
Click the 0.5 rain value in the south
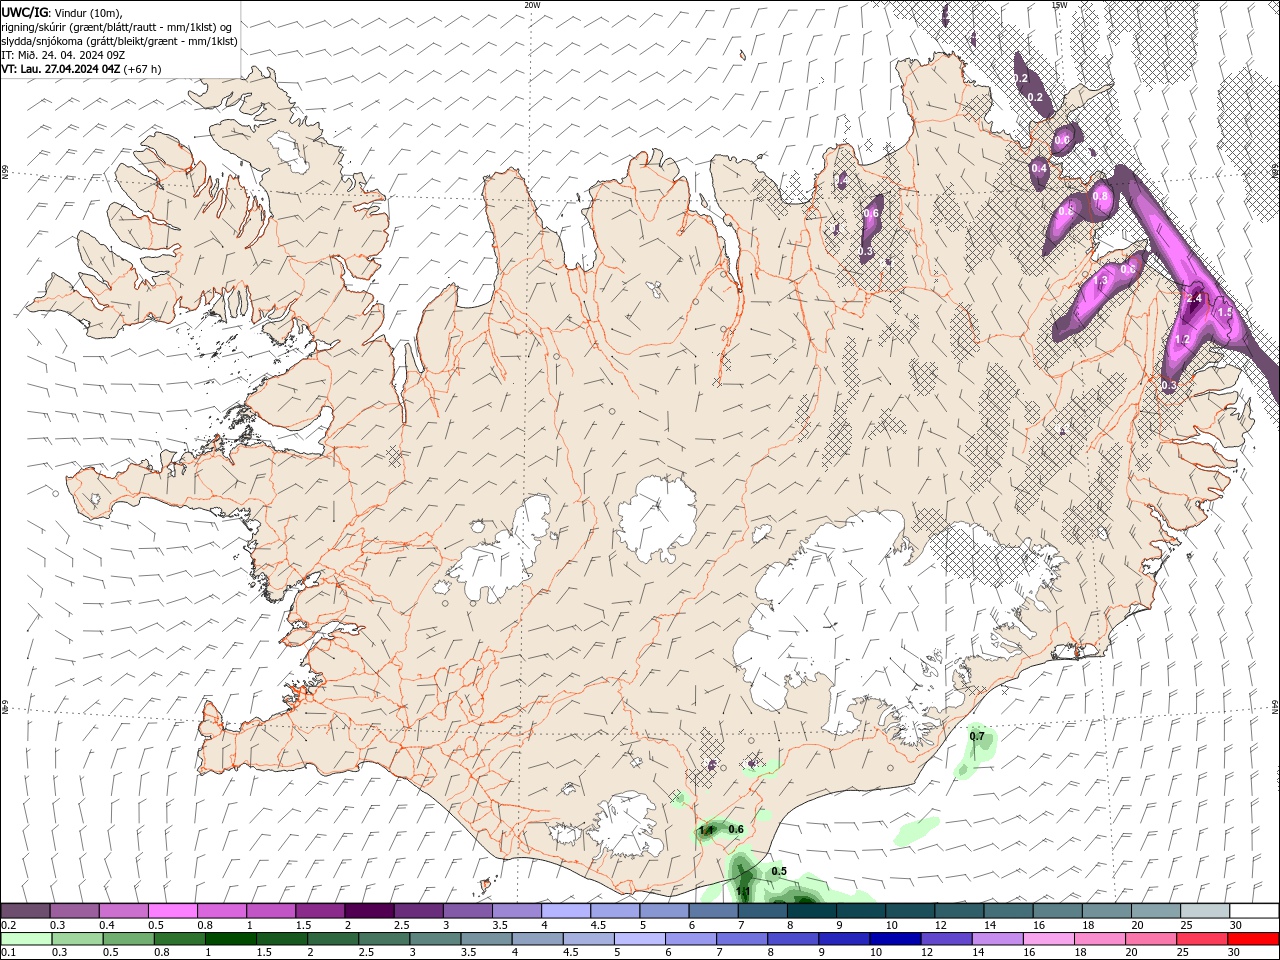(x=779, y=871)
